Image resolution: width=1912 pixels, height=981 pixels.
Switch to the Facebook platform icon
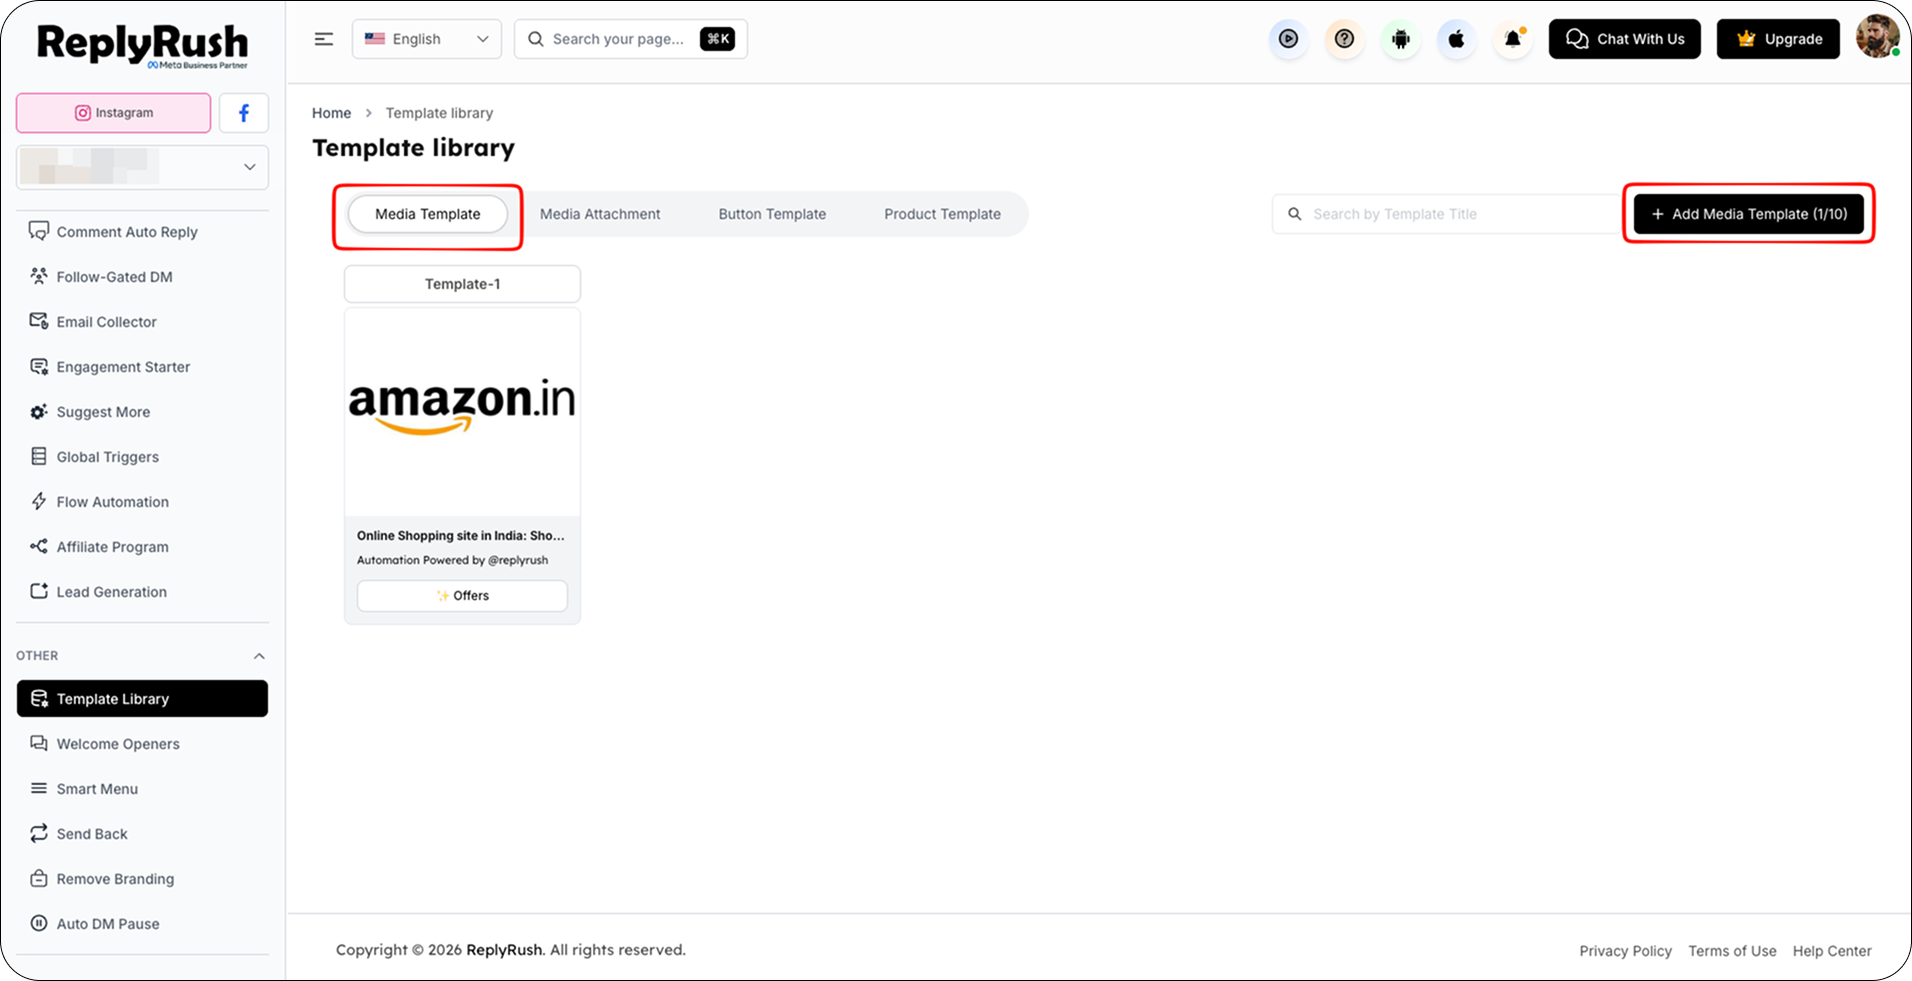(x=244, y=113)
